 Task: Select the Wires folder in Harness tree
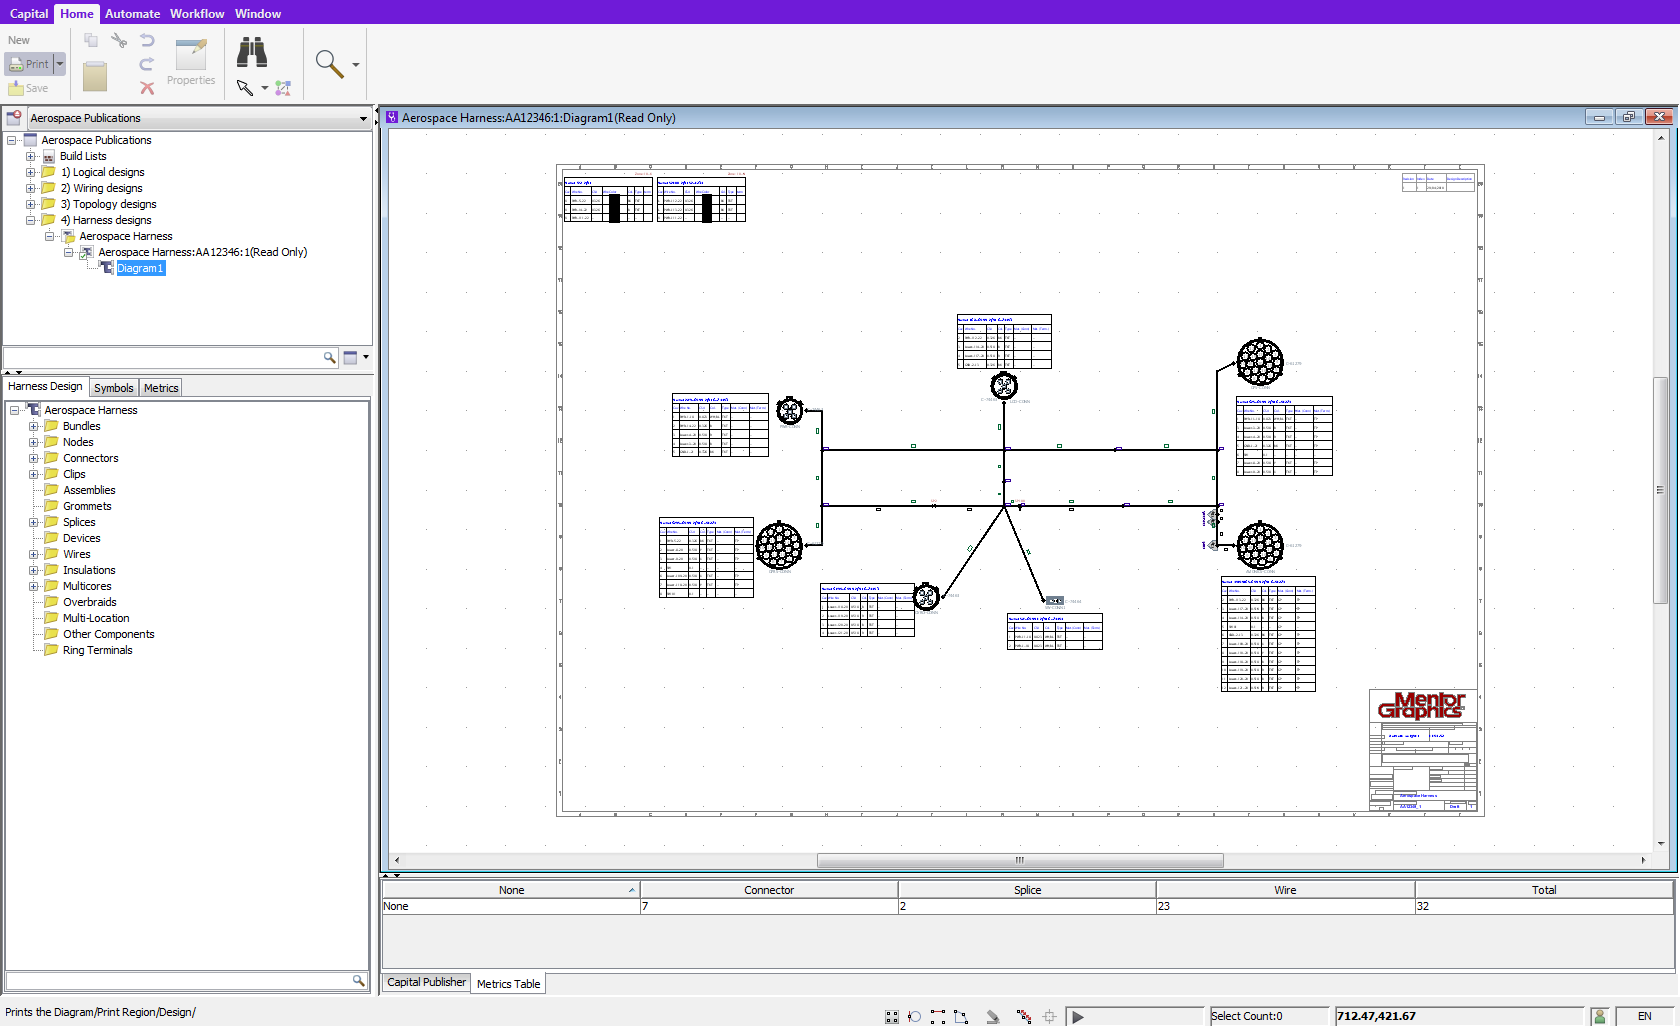pos(77,554)
